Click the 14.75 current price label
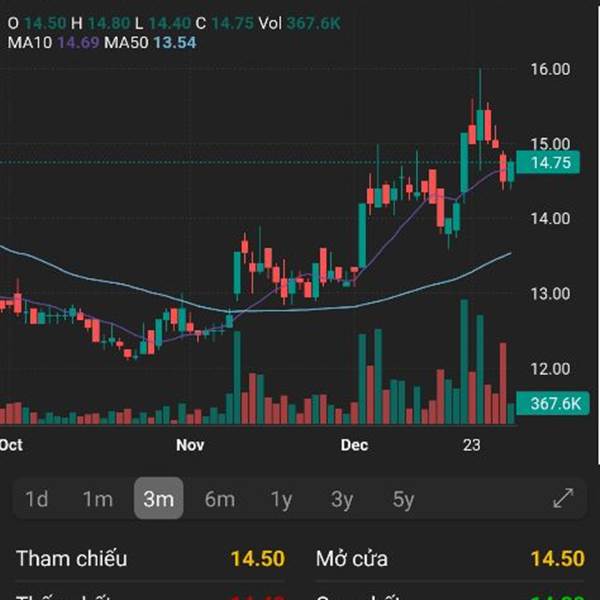This screenshot has height=600, width=600. 548,163
